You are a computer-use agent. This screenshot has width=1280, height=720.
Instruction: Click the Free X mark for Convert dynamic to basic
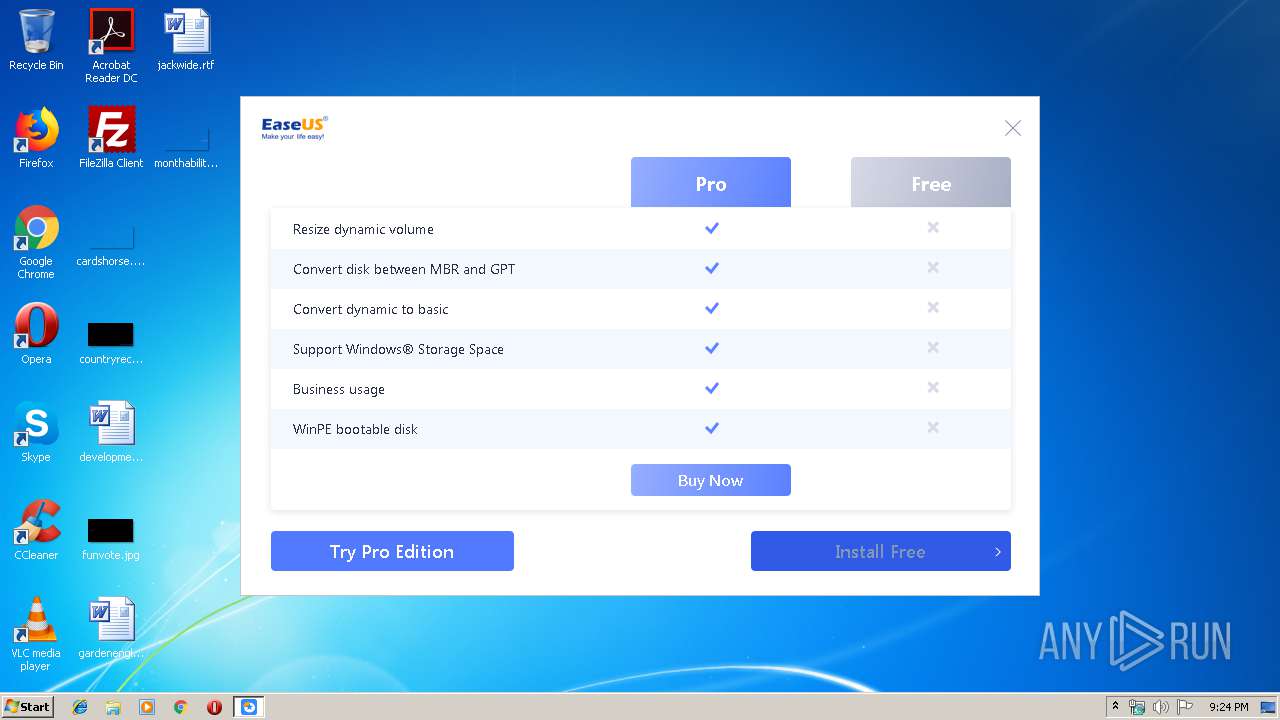(x=933, y=307)
